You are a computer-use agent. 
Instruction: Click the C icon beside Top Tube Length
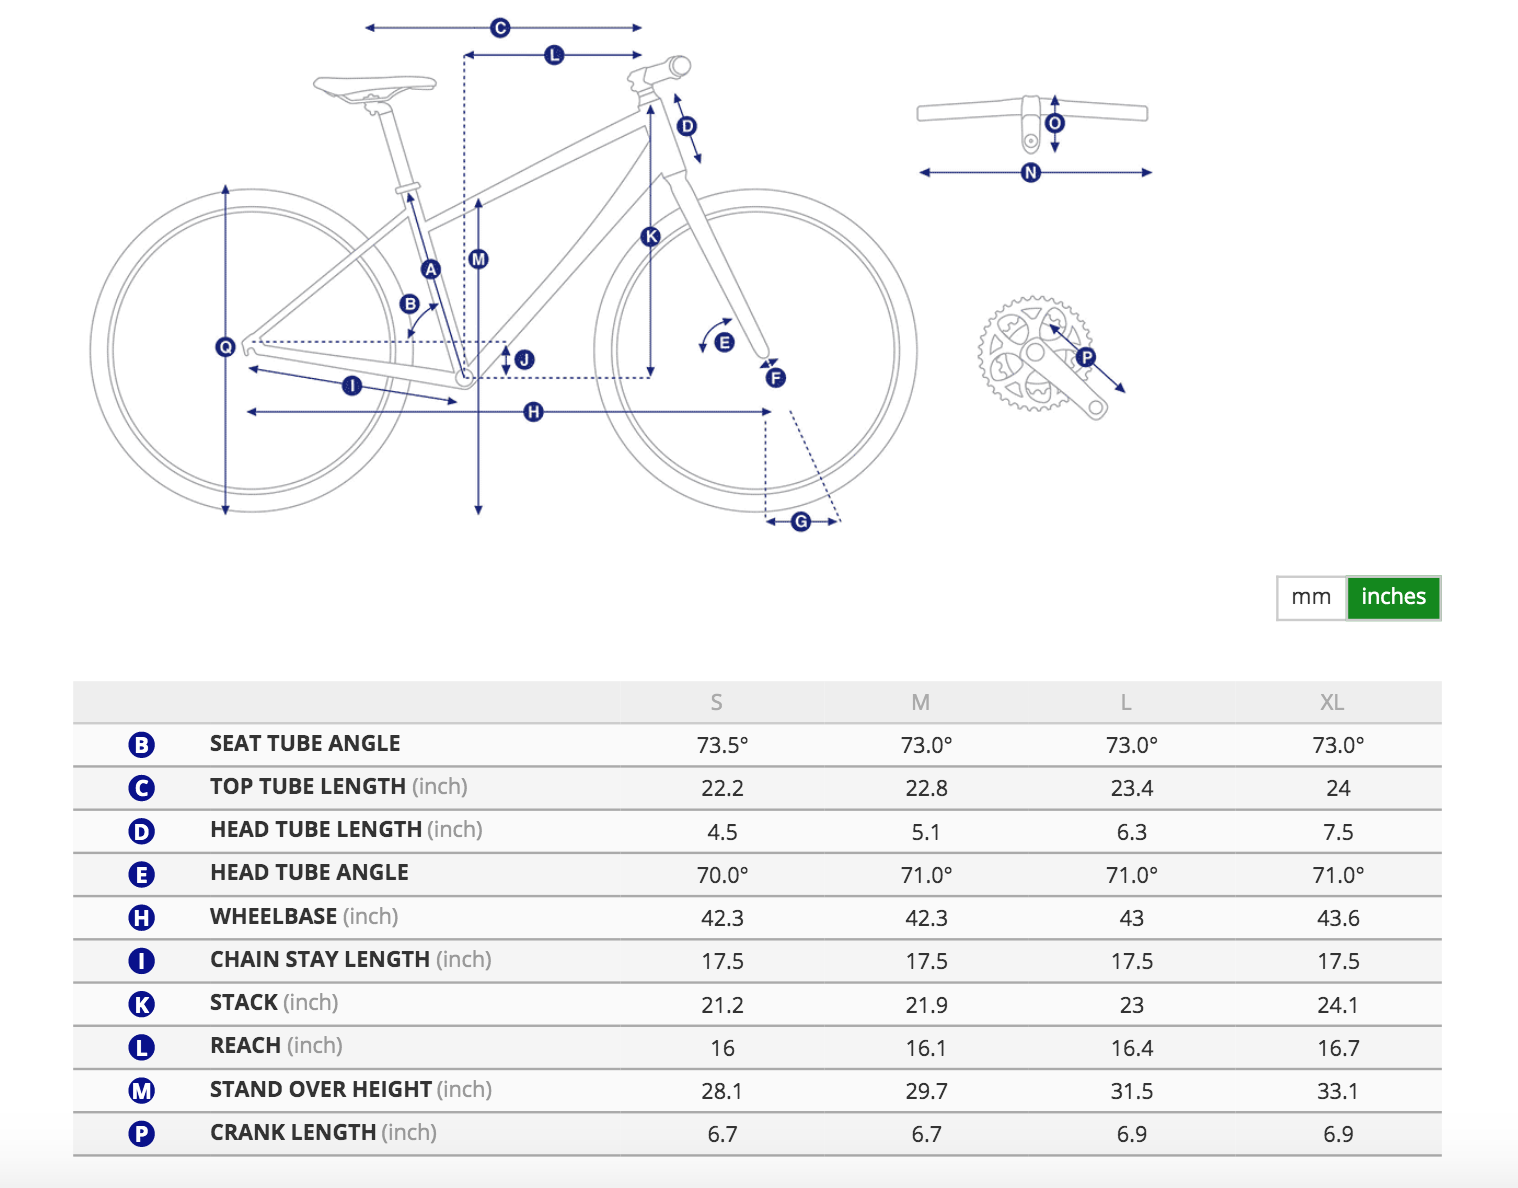click(x=142, y=788)
